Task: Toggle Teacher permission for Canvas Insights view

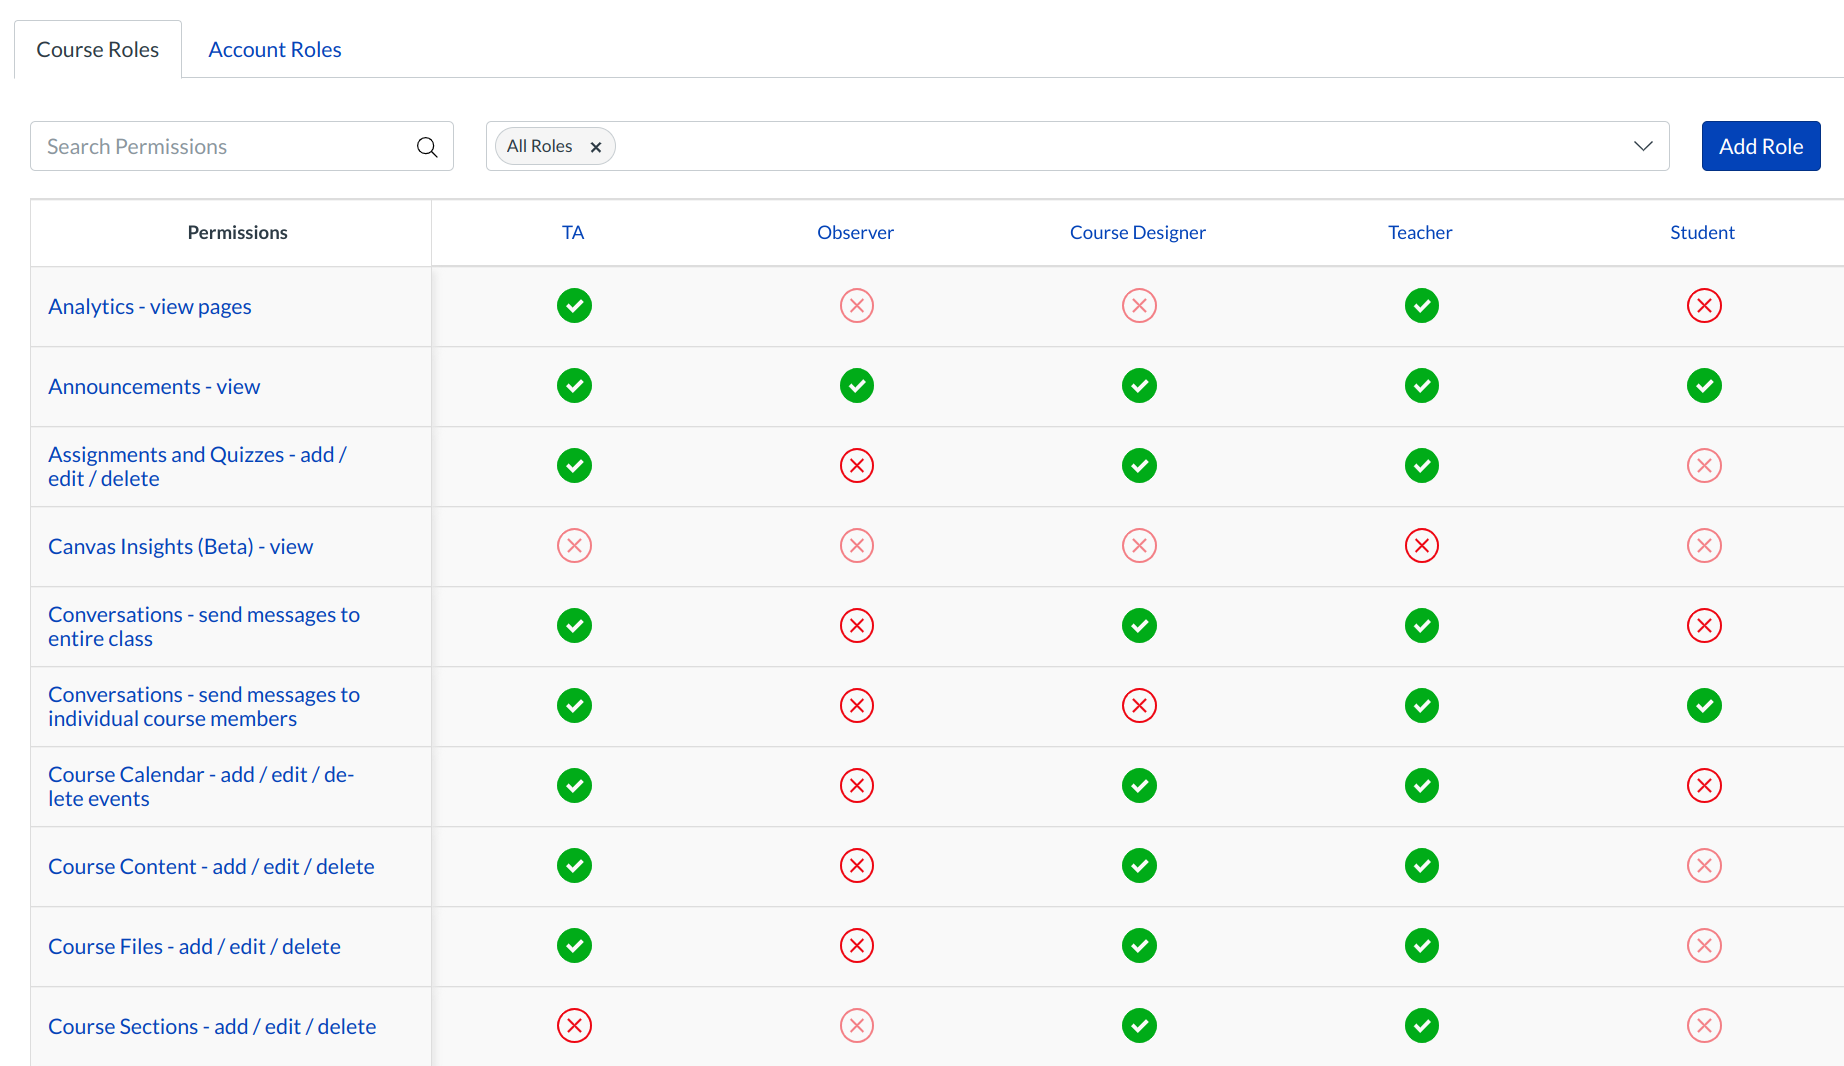Action: (1421, 546)
